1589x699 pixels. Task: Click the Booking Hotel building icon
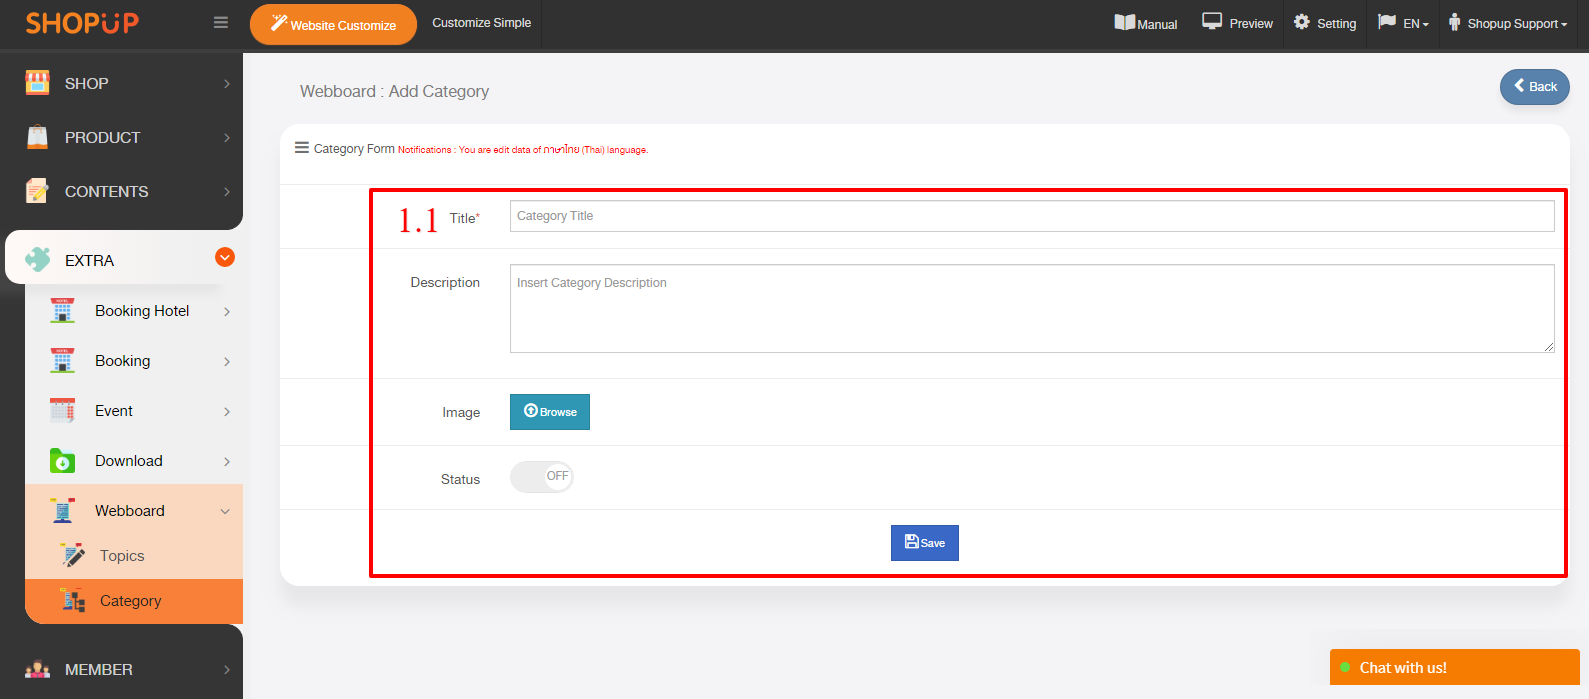tap(62, 311)
